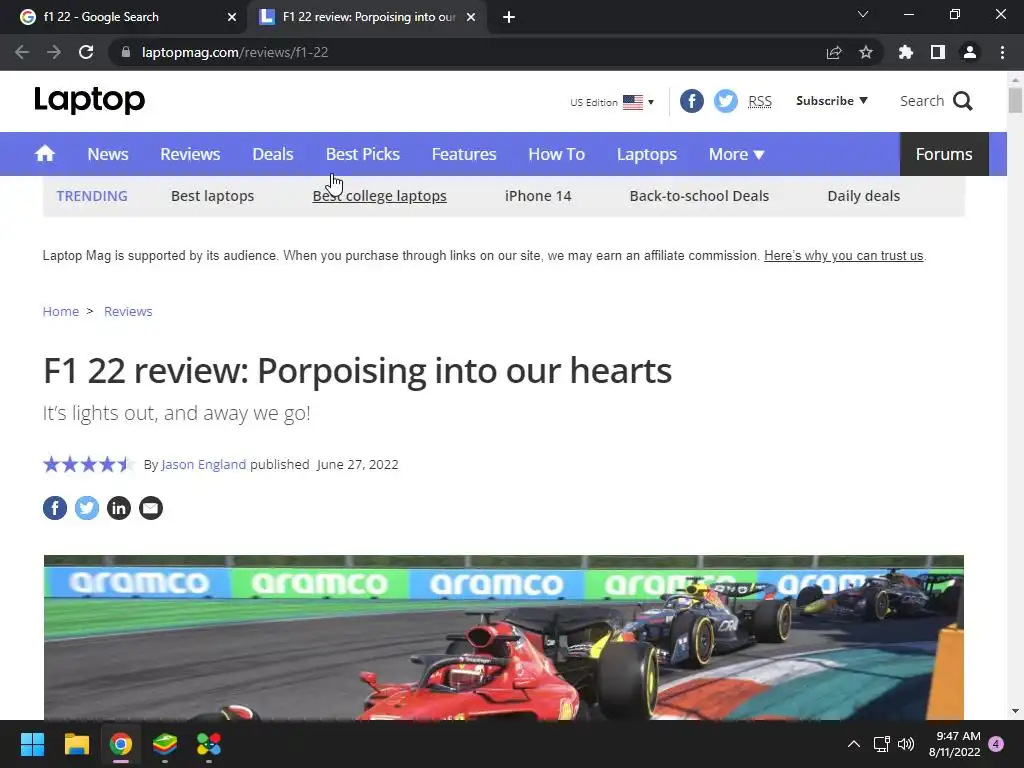Viewport: 1024px width, 768px height.
Task: Go to the Laptop Mag home icon
Action: 45,154
